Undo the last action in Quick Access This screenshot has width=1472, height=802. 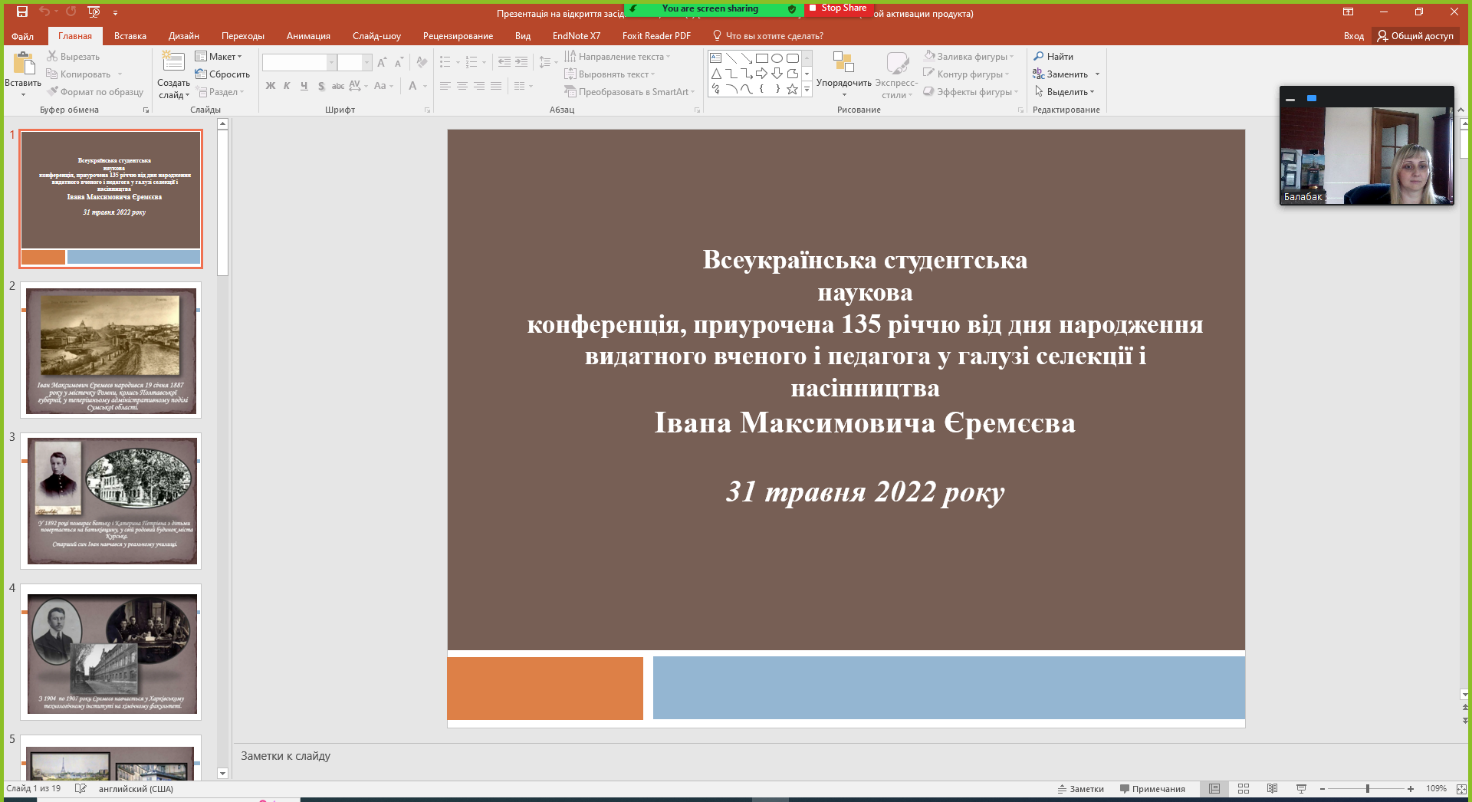pos(46,12)
